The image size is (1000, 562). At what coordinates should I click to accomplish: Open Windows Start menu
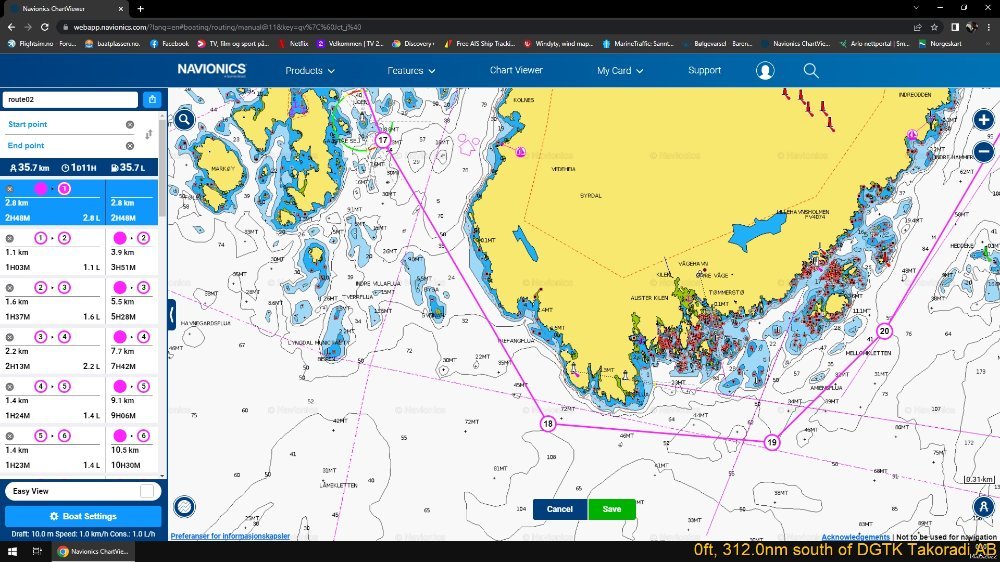pyautogui.click(x=11, y=551)
